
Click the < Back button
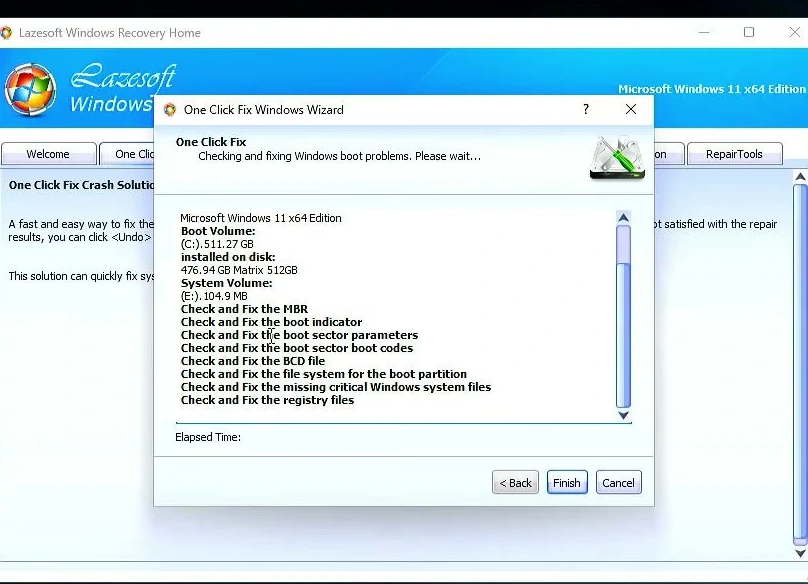[x=515, y=482]
